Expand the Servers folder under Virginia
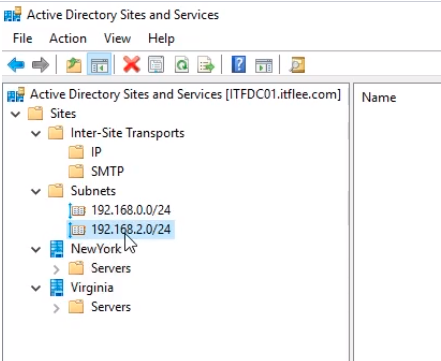 pos(56,308)
